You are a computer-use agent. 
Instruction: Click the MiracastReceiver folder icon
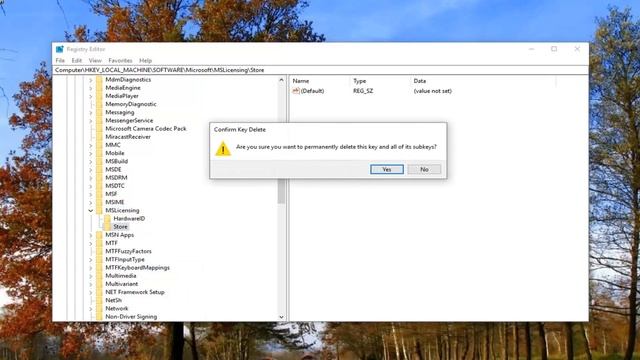tap(99, 137)
